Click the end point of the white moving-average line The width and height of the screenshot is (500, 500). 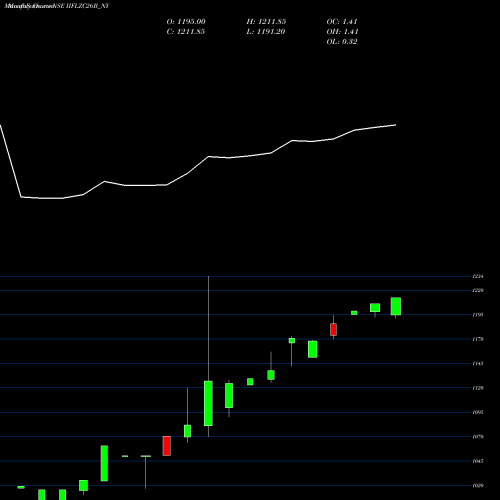tap(396, 125)
